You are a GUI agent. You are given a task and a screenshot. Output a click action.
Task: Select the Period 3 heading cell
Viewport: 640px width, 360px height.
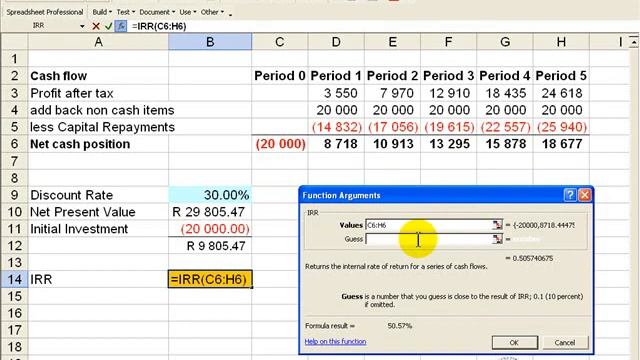(449, 76)
